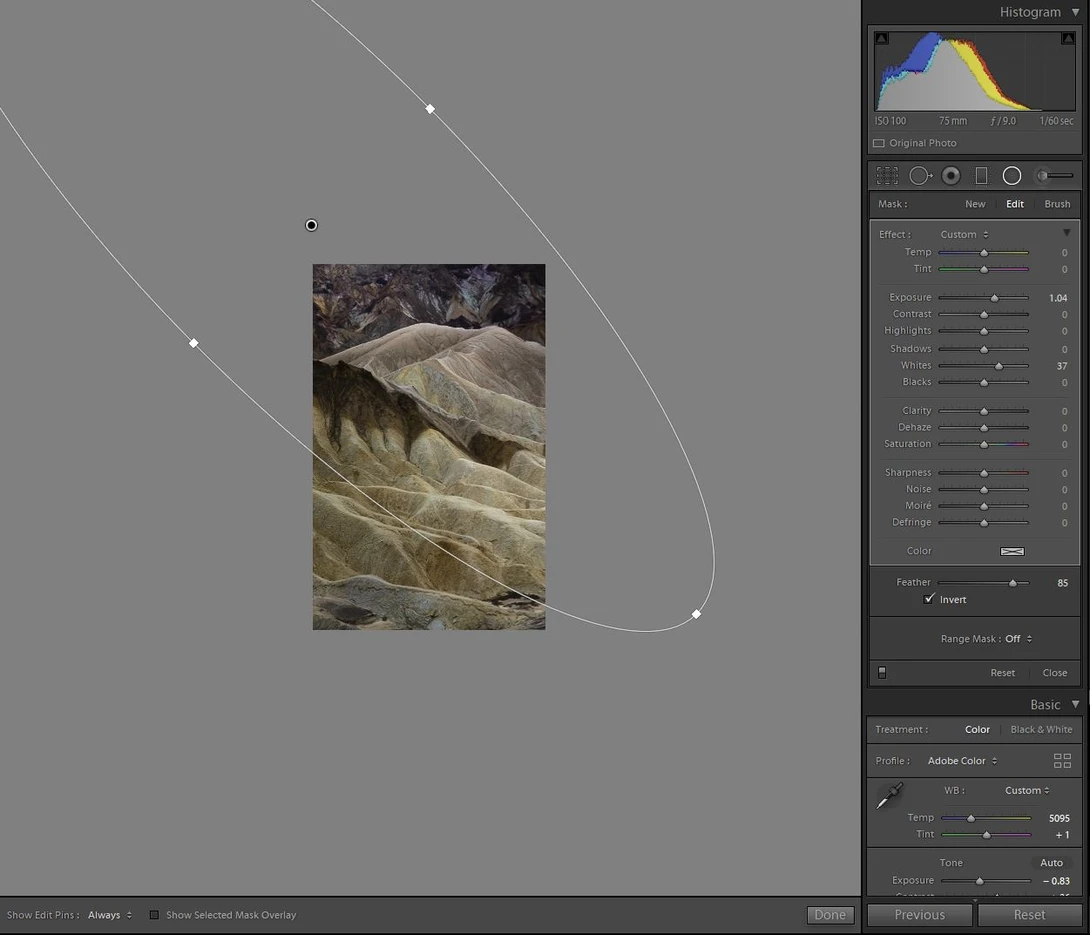This screenshot has width=1090, height=935.
Task: Collapse the Histogram panel
Action: 1075,12
